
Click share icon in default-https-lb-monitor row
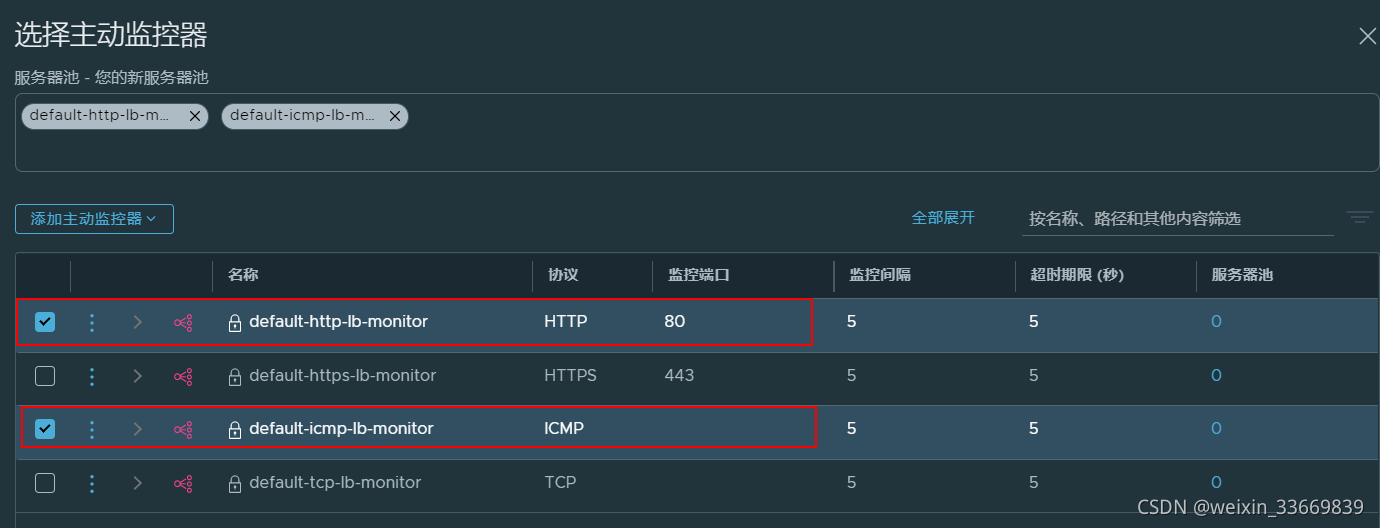(183, 376)
